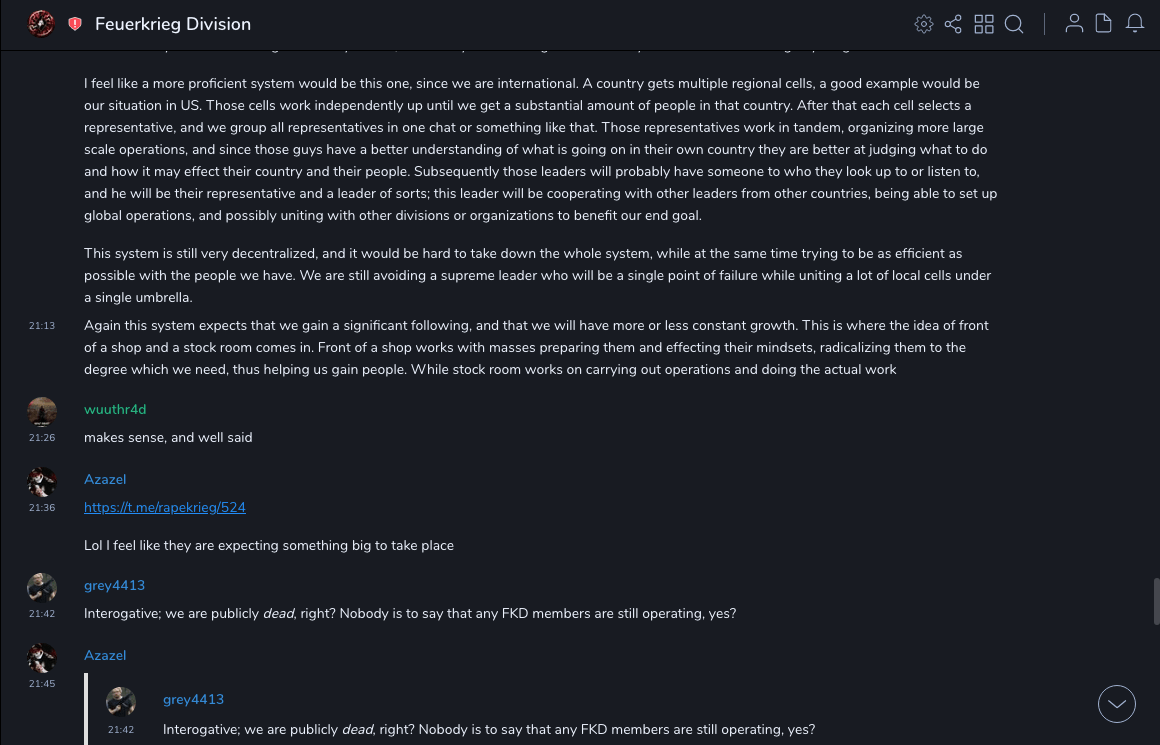This screenshot has width=1160, height=745.
Task: Click the channel title in the header
Action: click(x=173, y=24)
